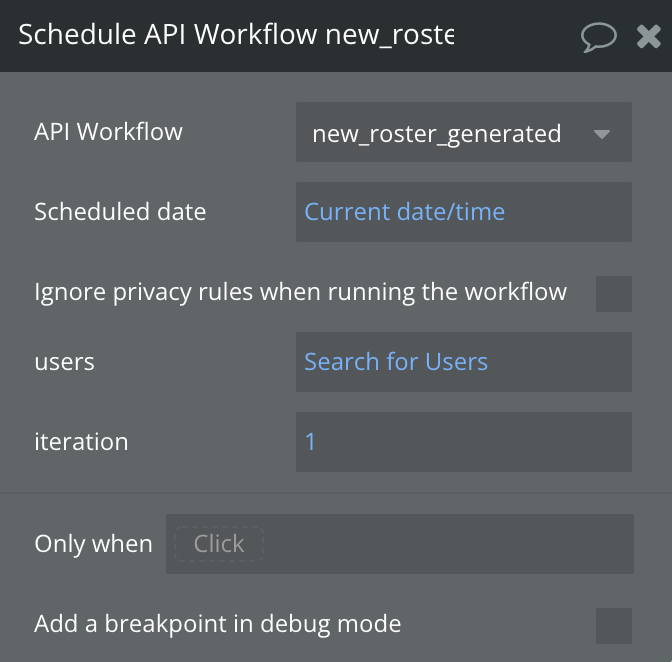Click the Scheduled date Current date/time expression
The width and height of the screenshot is (672, 662).
pyautogui.click(x=405, y=212)
